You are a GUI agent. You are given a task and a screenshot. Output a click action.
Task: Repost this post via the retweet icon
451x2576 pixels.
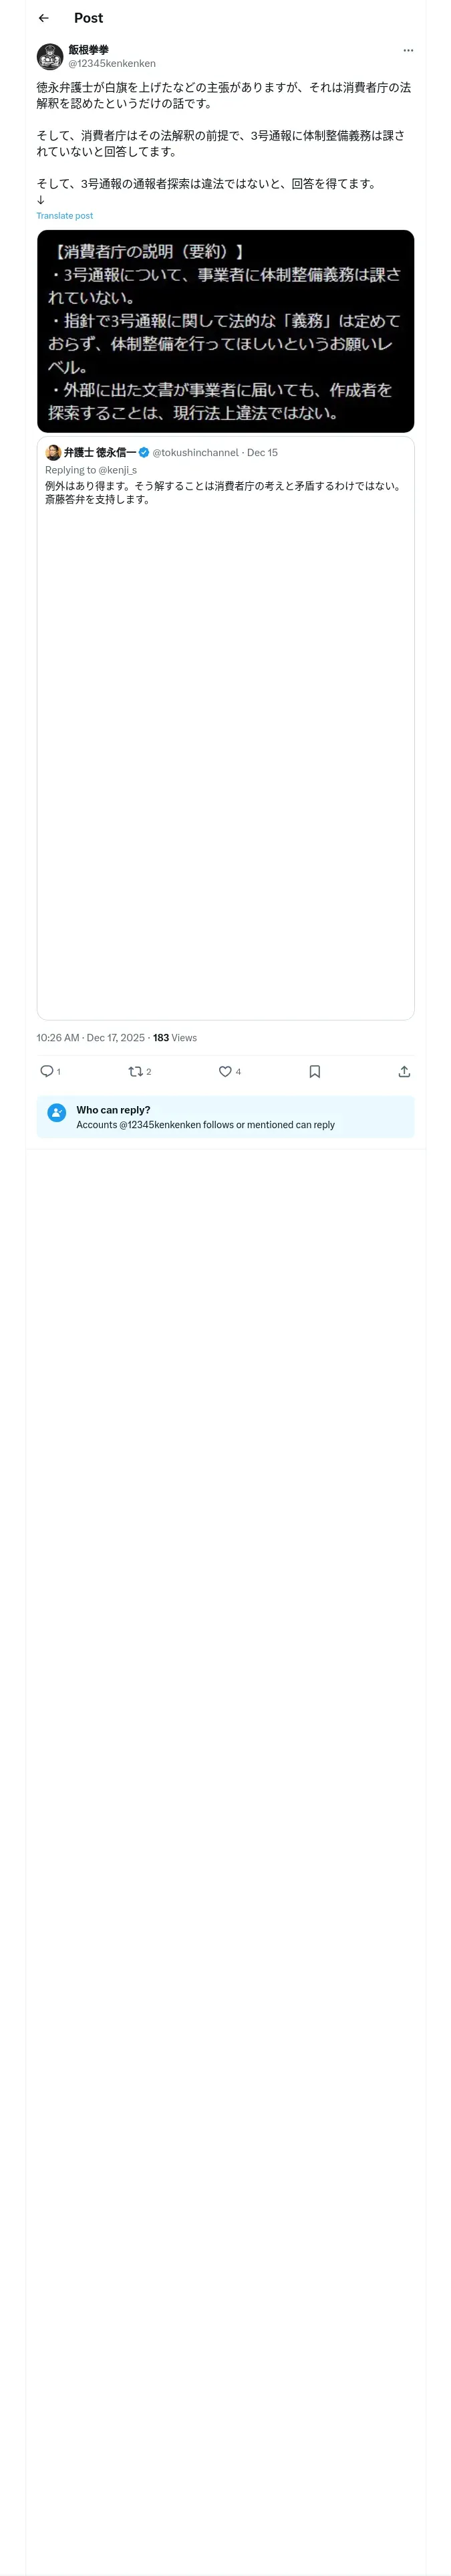pyautogui.click(x=136, y=1071)
